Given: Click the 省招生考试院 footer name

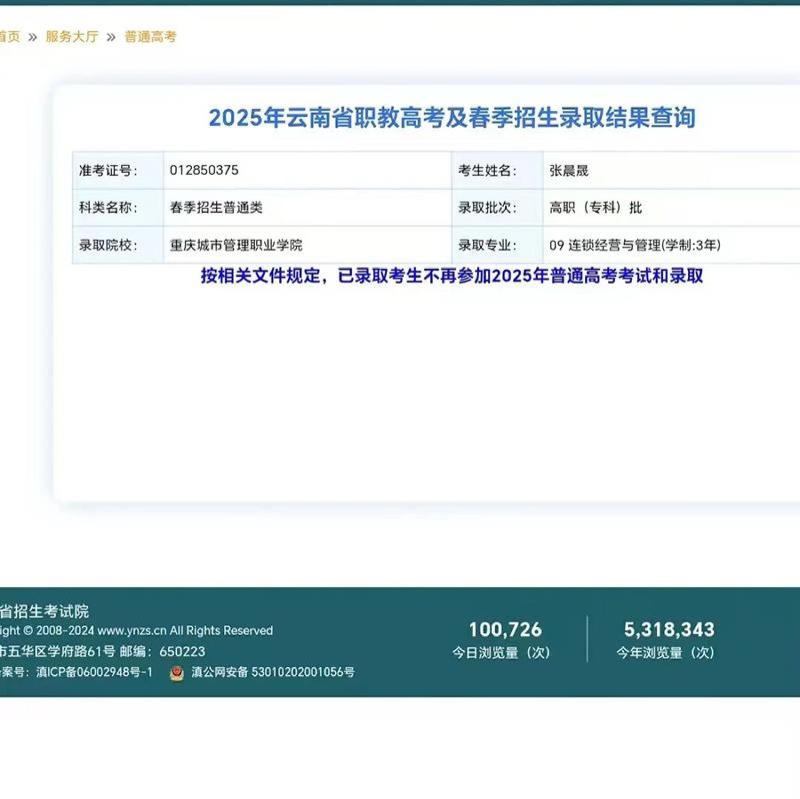Looking at the screenshot, I should (44, 610).
